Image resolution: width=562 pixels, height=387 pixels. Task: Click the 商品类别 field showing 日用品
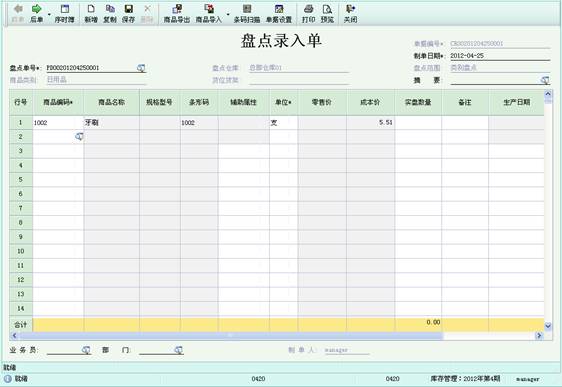[96, 80]
